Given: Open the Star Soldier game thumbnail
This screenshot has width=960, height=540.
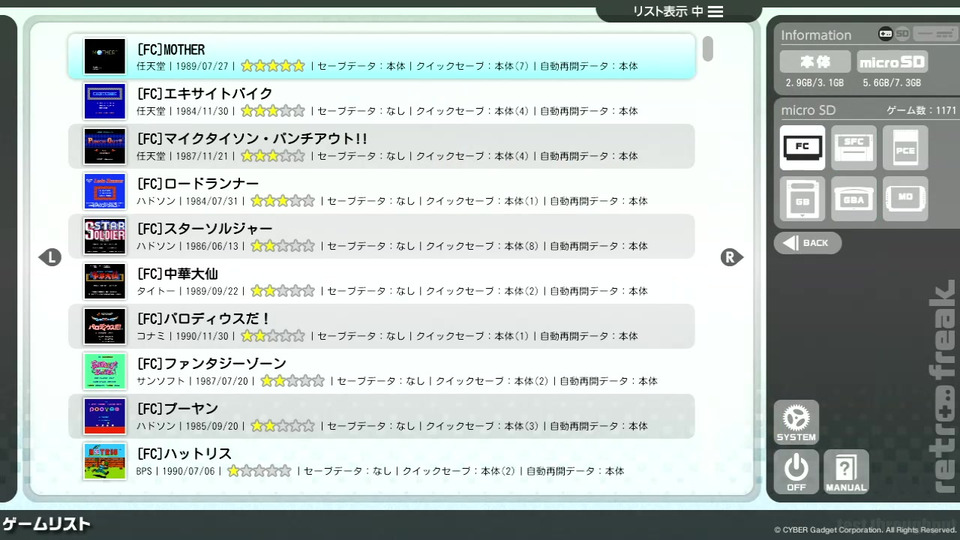Looking at the screenshot, I should point(105,236).
